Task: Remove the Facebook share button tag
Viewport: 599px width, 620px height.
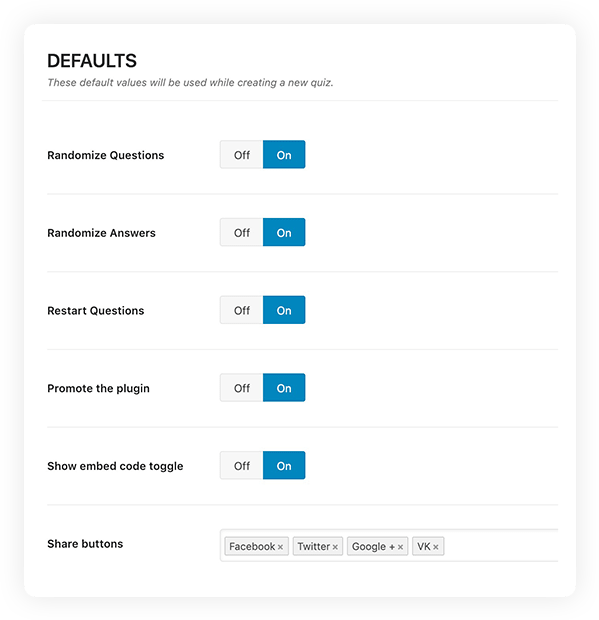Action: [x=280, y=547]
